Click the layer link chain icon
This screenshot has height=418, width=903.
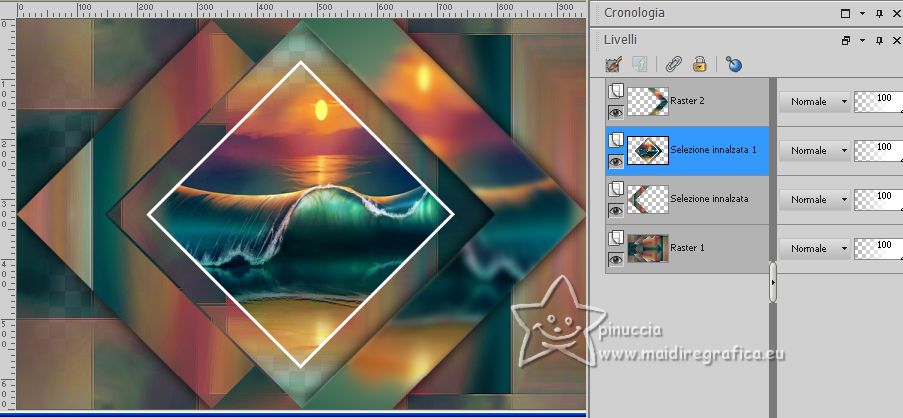tap(673, 64)
